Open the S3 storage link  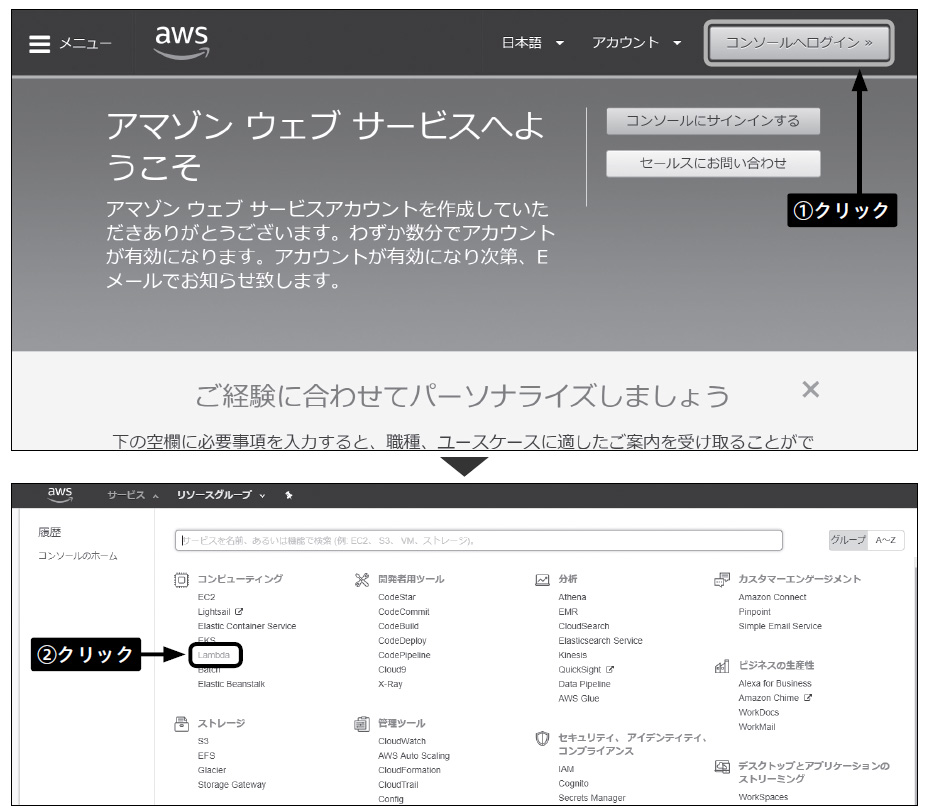pyautogui.click(x=203, y=741)
